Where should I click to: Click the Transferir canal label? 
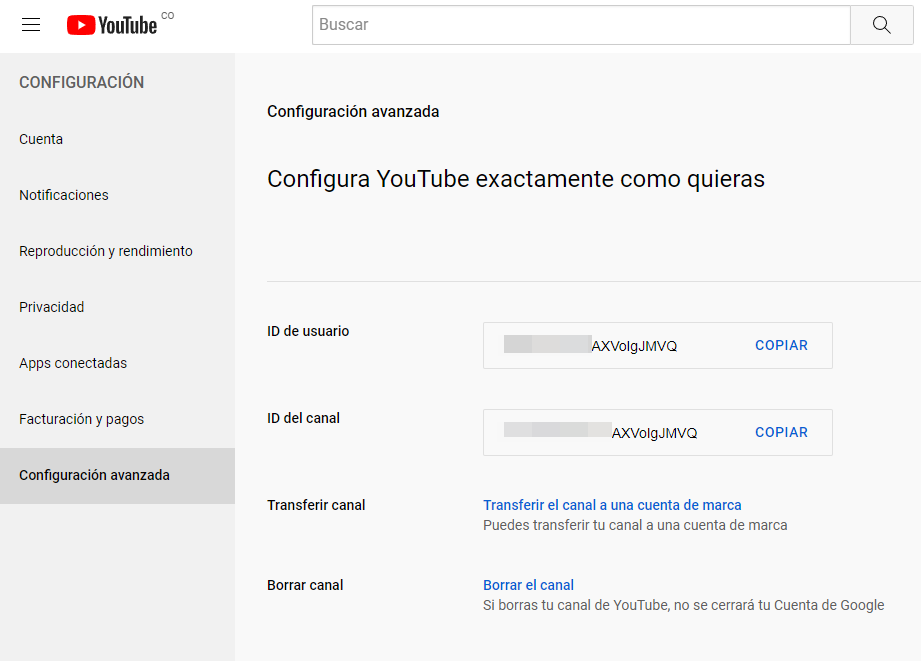click(x=316, y=505)
